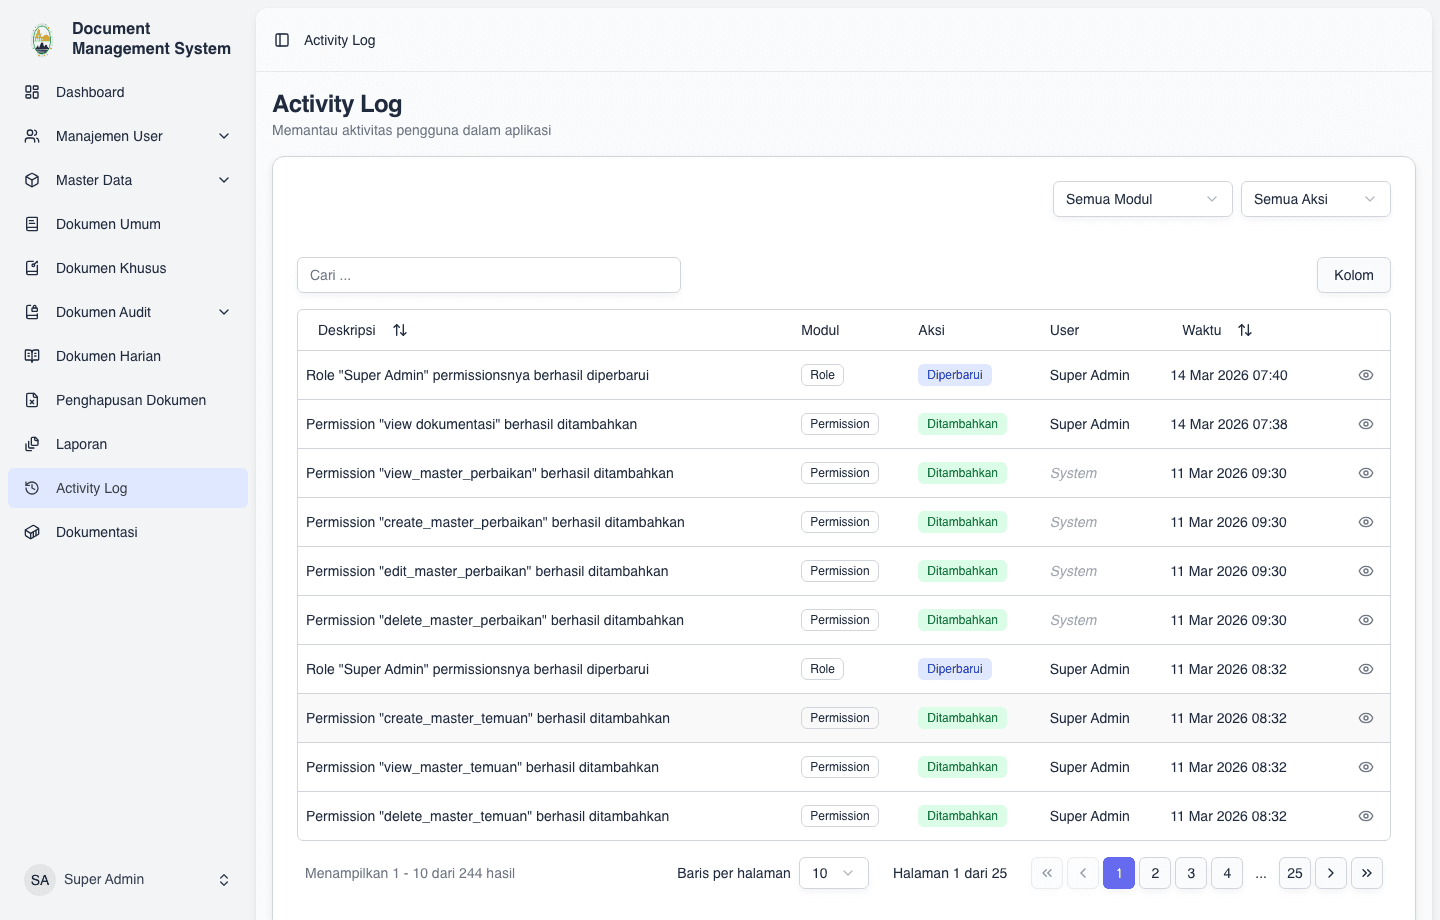Go to page 2
The height and width of the screenshot is (920, 1440).
click(x=1155, y=873)
